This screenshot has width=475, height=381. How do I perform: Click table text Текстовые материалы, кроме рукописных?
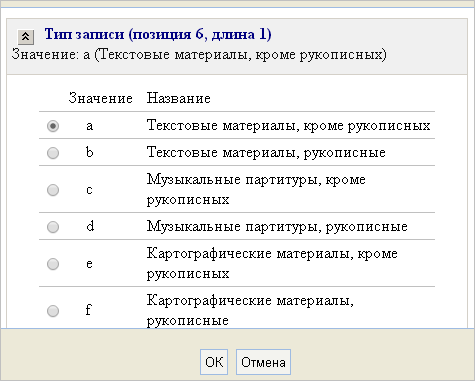coord(289,126)
